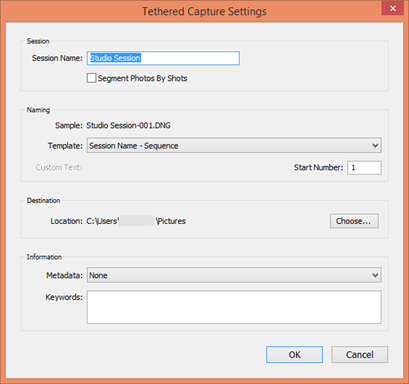Open the Template dropdown
Screen dimensions: 409x384
[234, 146]
